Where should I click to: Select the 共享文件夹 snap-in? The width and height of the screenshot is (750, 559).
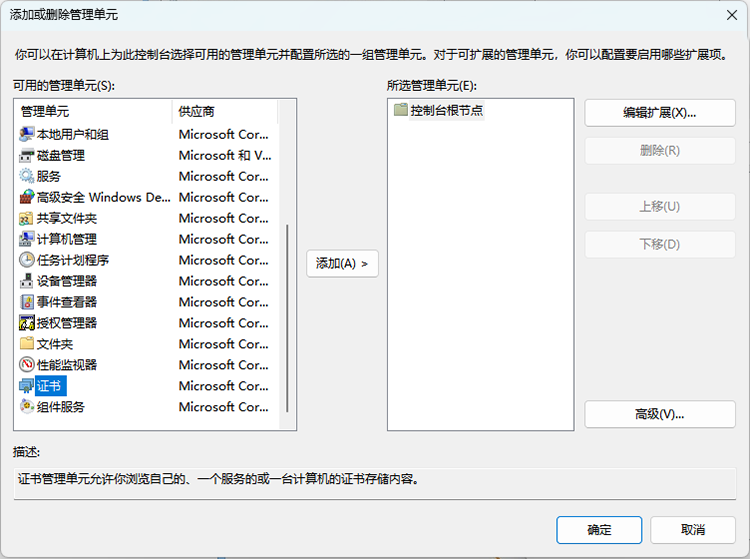(66, 219)
